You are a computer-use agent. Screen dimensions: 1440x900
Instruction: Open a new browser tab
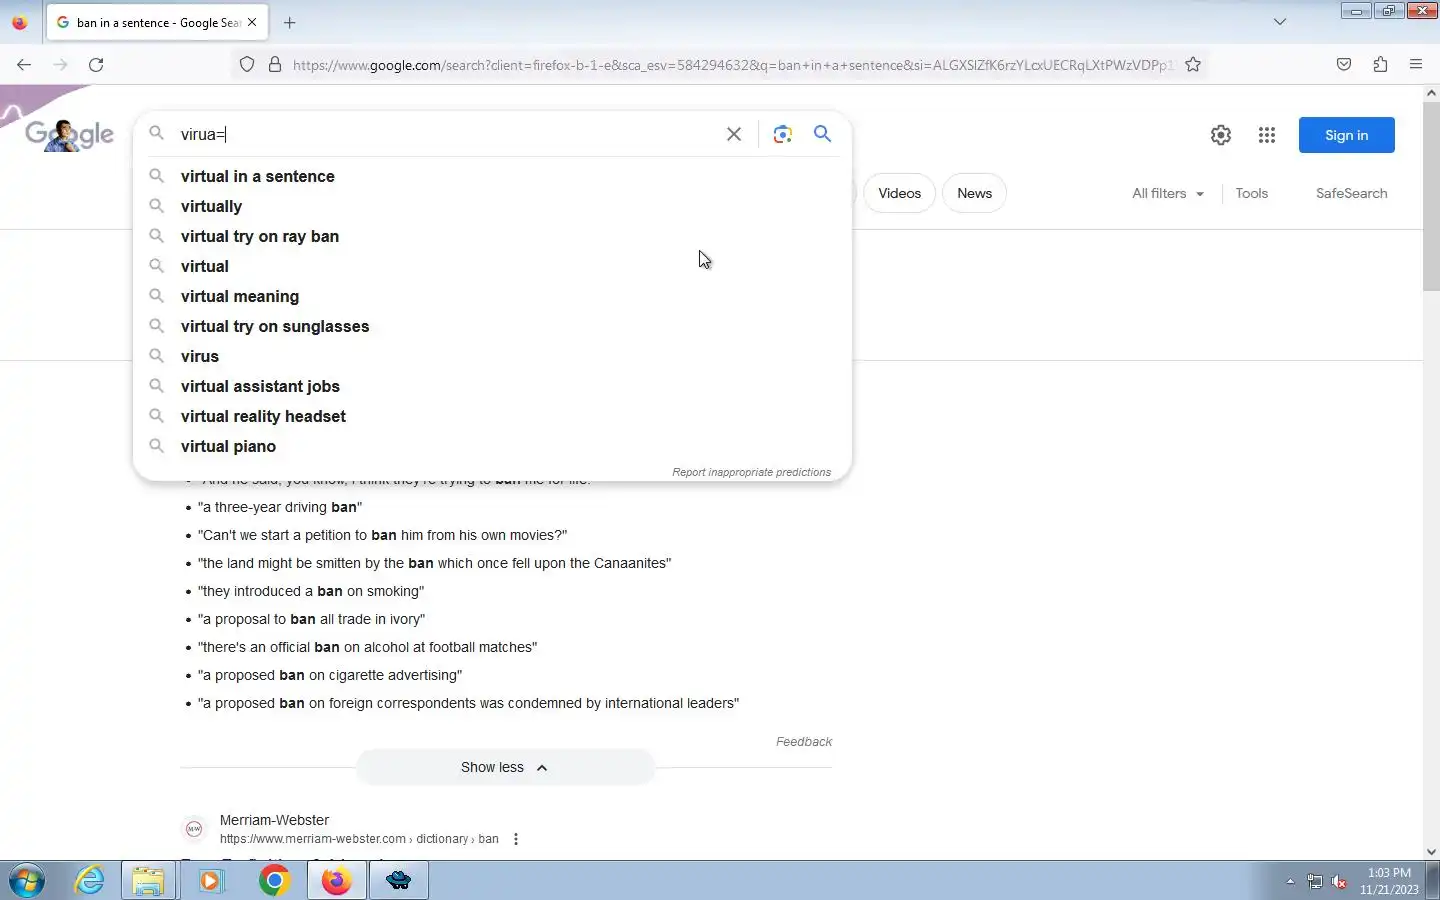(290, 22)
